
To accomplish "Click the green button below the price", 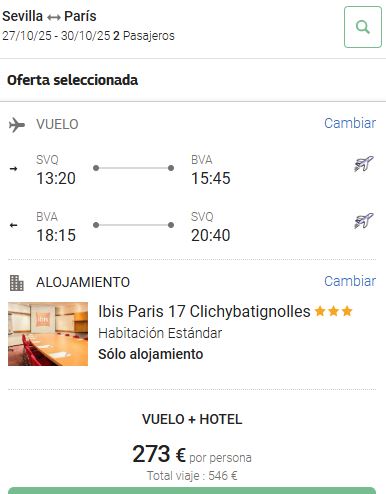I will pos(192,491).
